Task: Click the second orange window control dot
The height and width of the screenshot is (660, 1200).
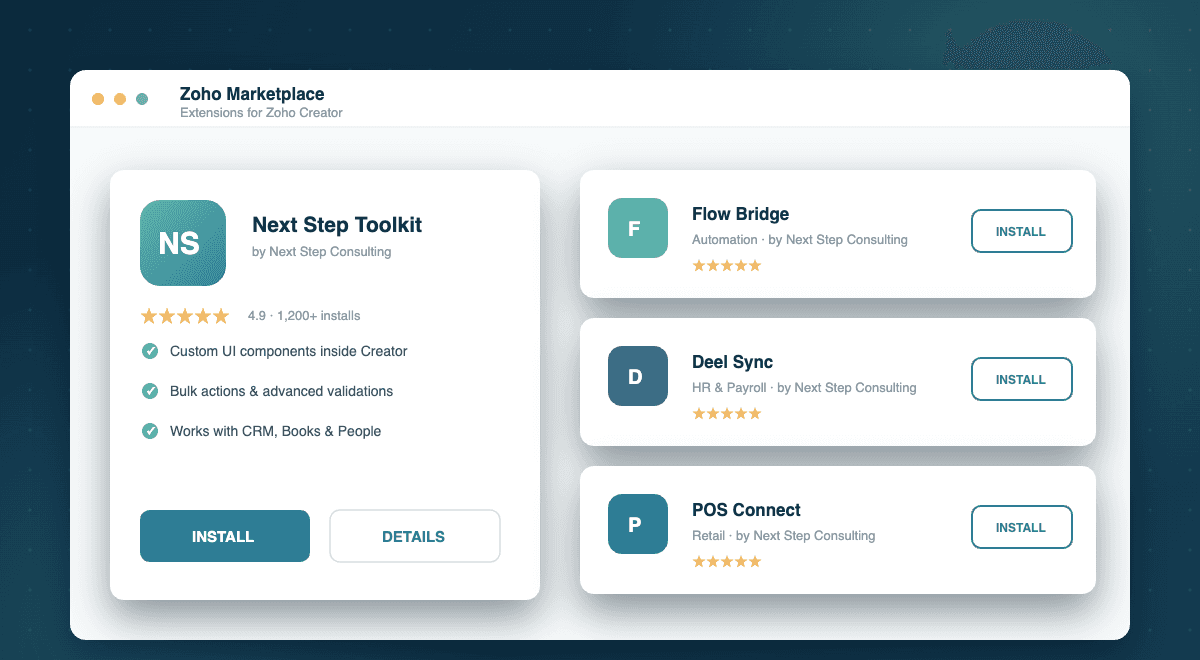Action: (x=120, y=99)
